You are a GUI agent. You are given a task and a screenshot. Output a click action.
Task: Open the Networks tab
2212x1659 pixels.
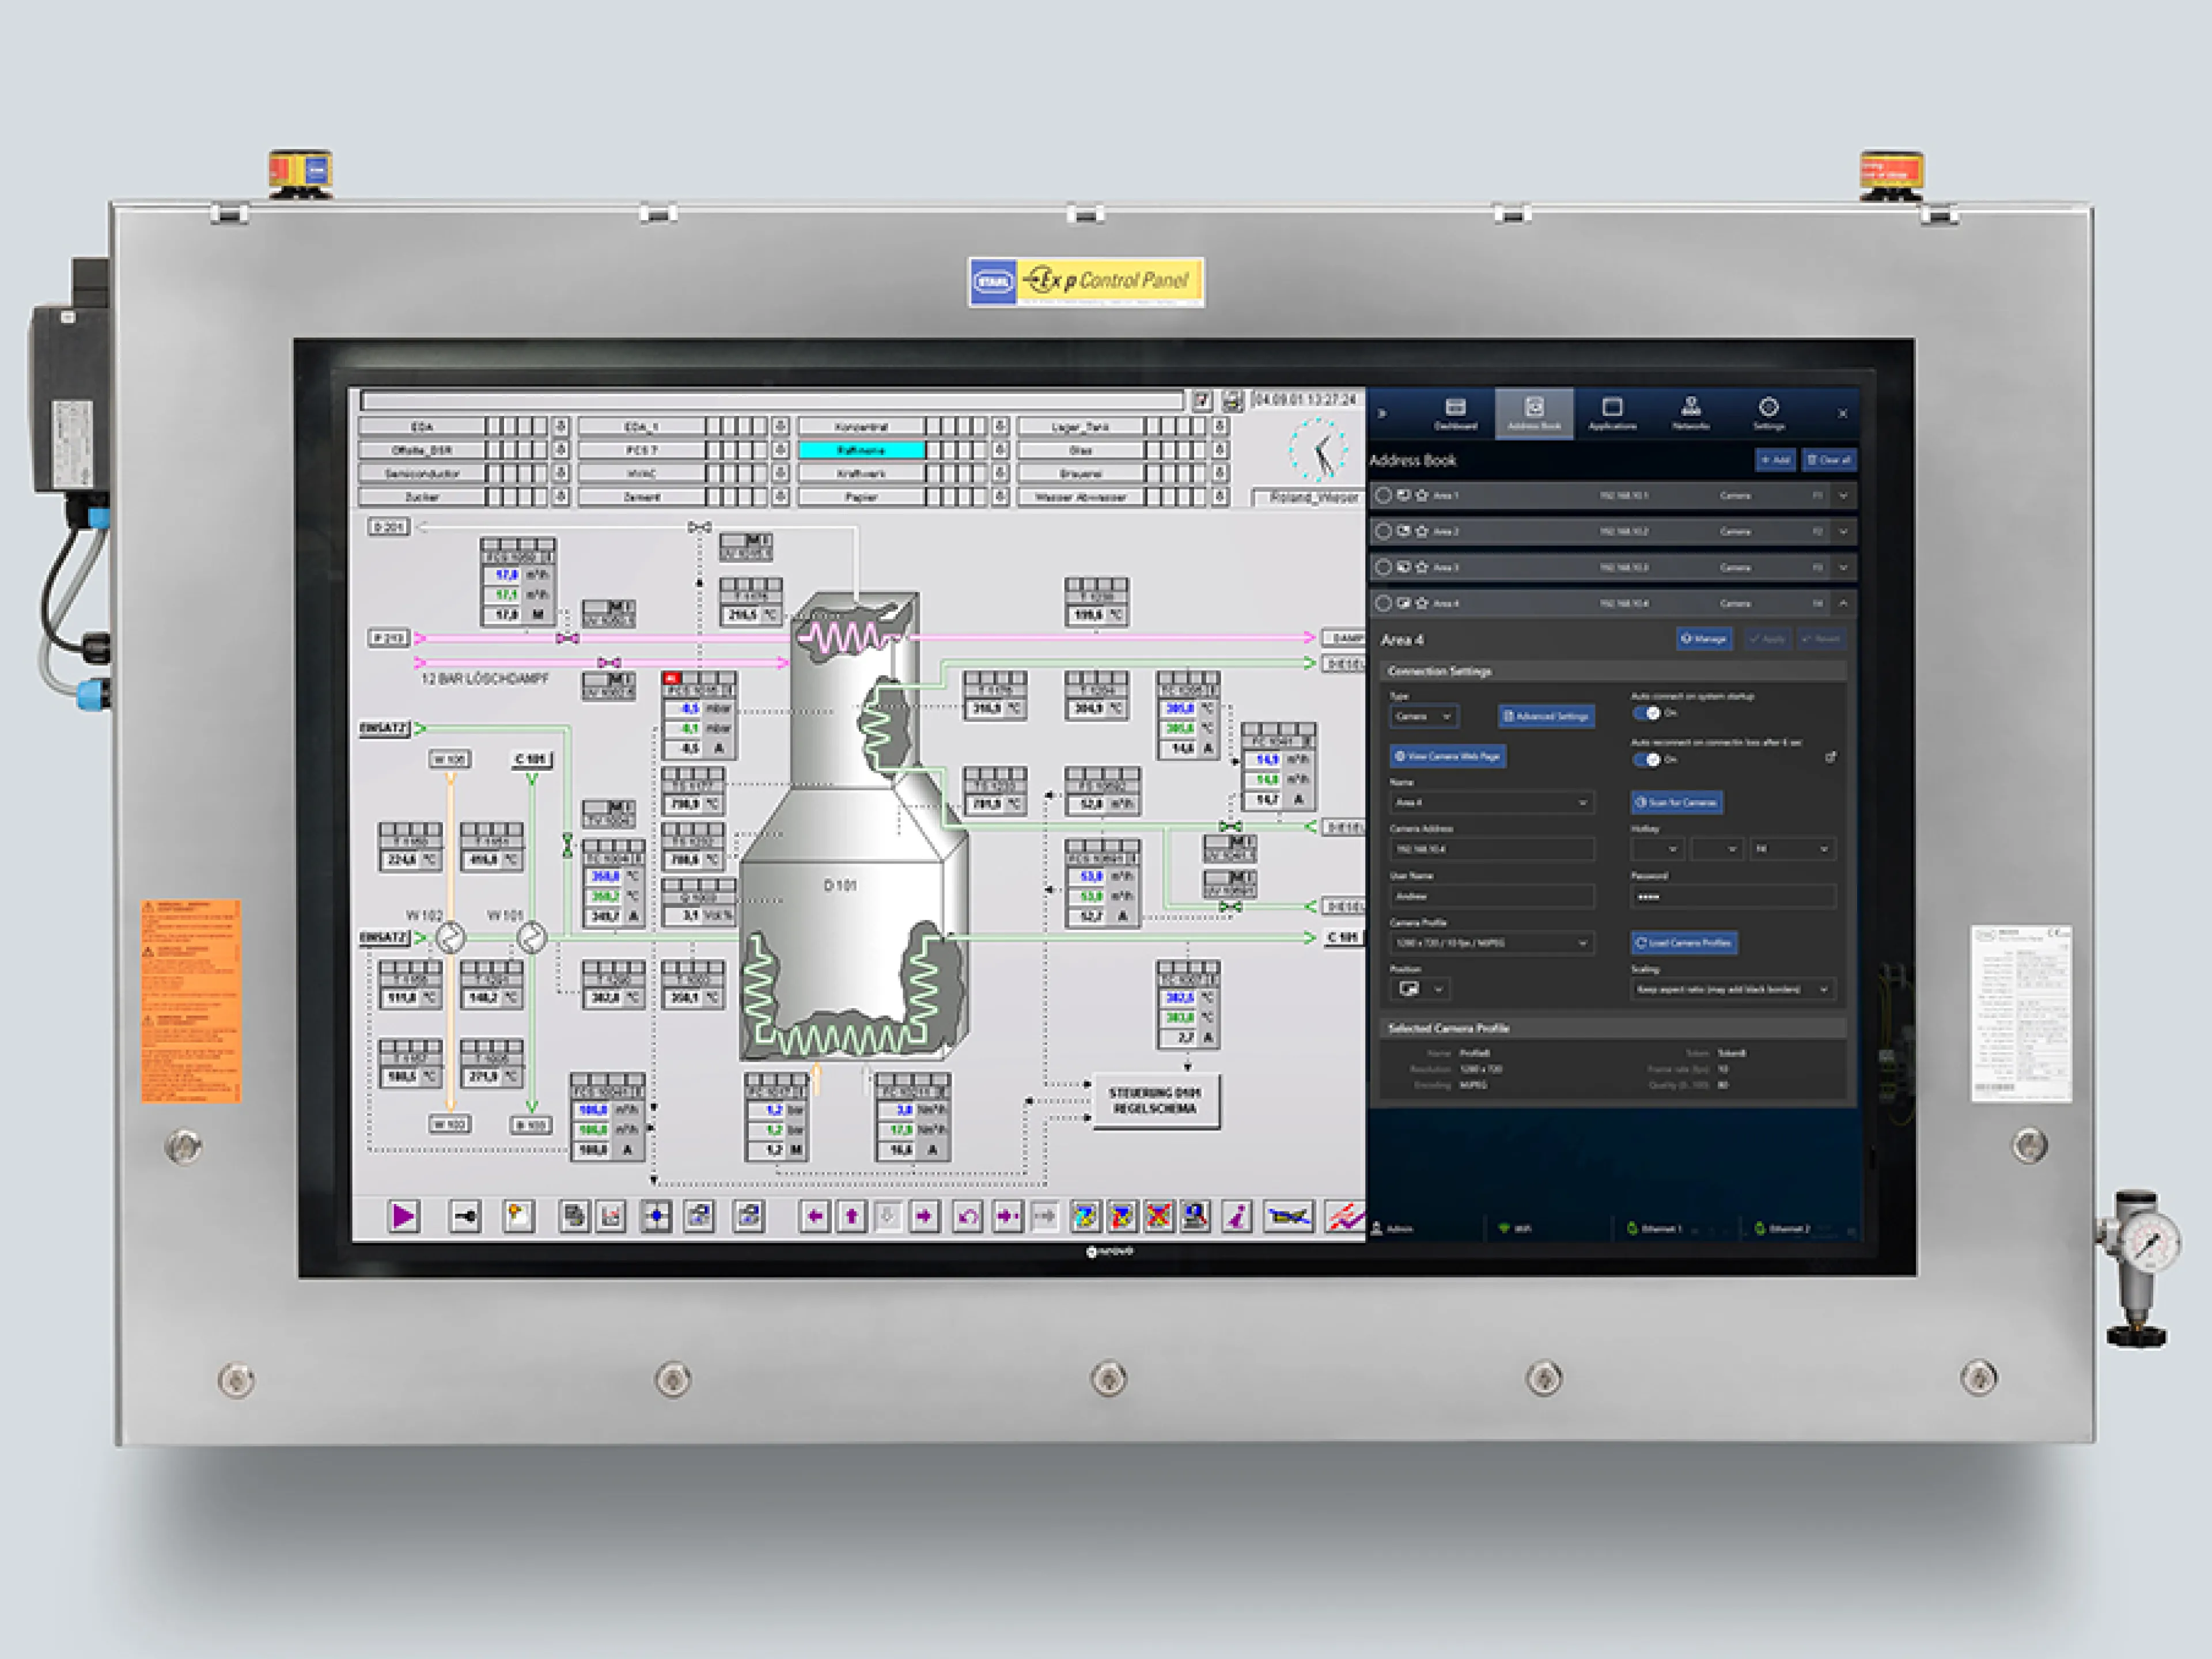point(1690,413)
